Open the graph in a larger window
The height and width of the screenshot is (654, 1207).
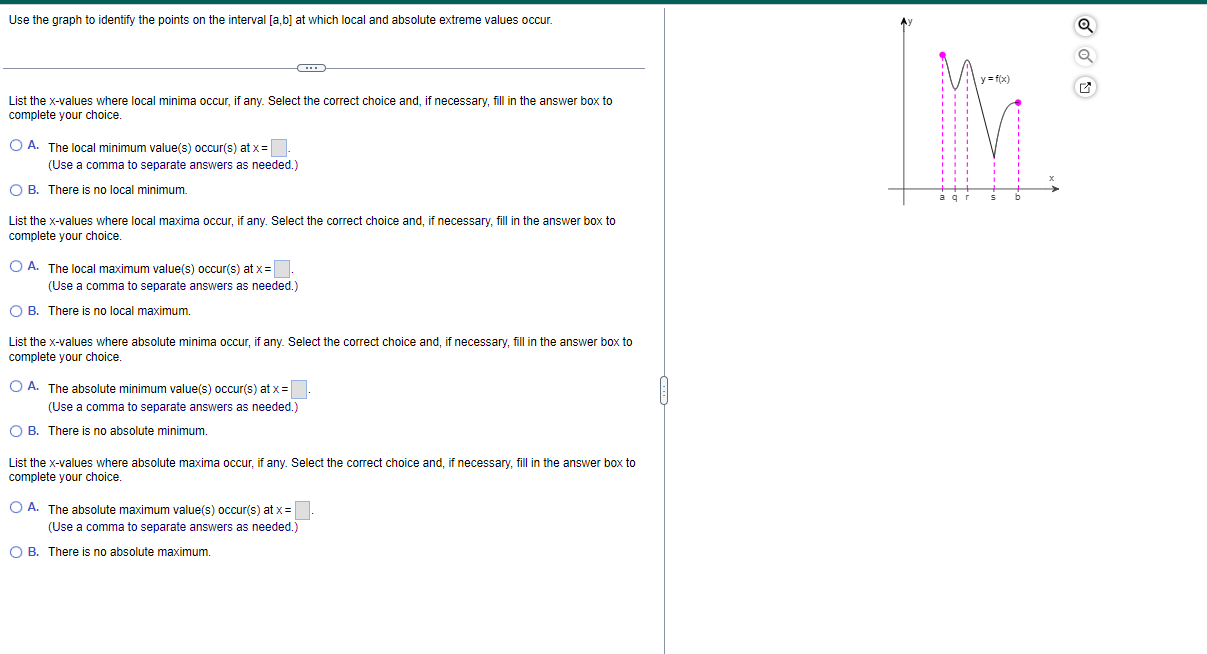[x=1085, y=87]
